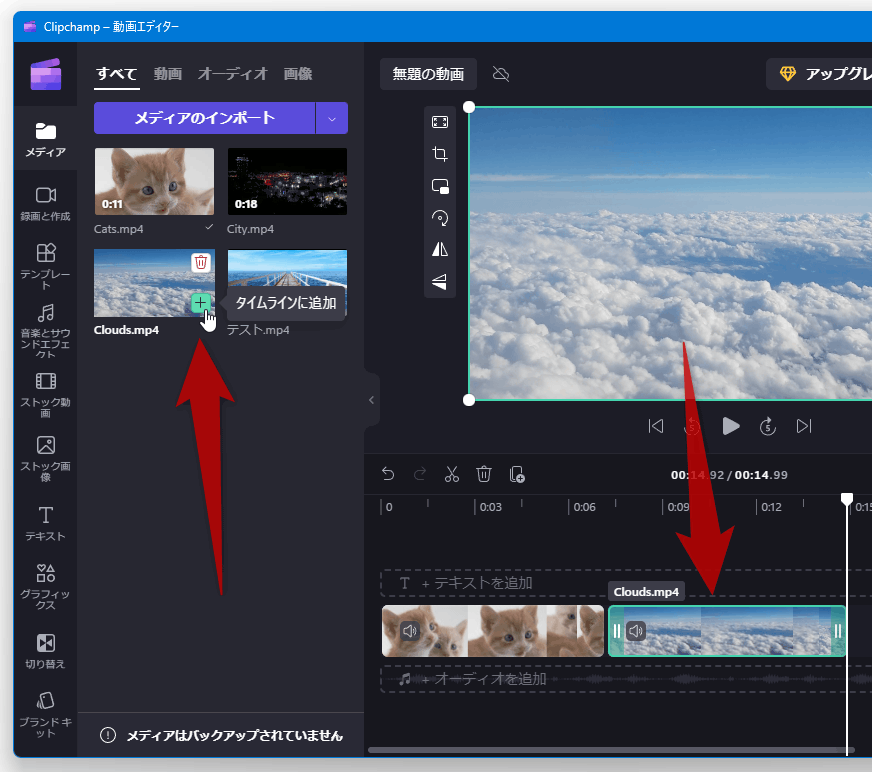
Task: Open 音楽とサウンドエフェクト panel
Action: (46, 331)
